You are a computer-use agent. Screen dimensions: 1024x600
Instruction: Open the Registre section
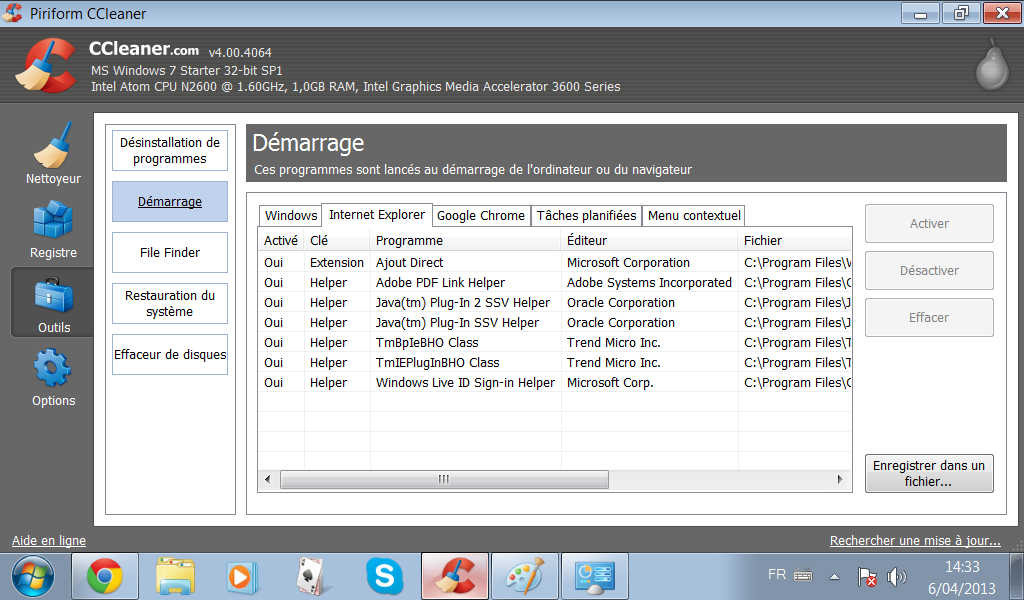pos(53,229)
